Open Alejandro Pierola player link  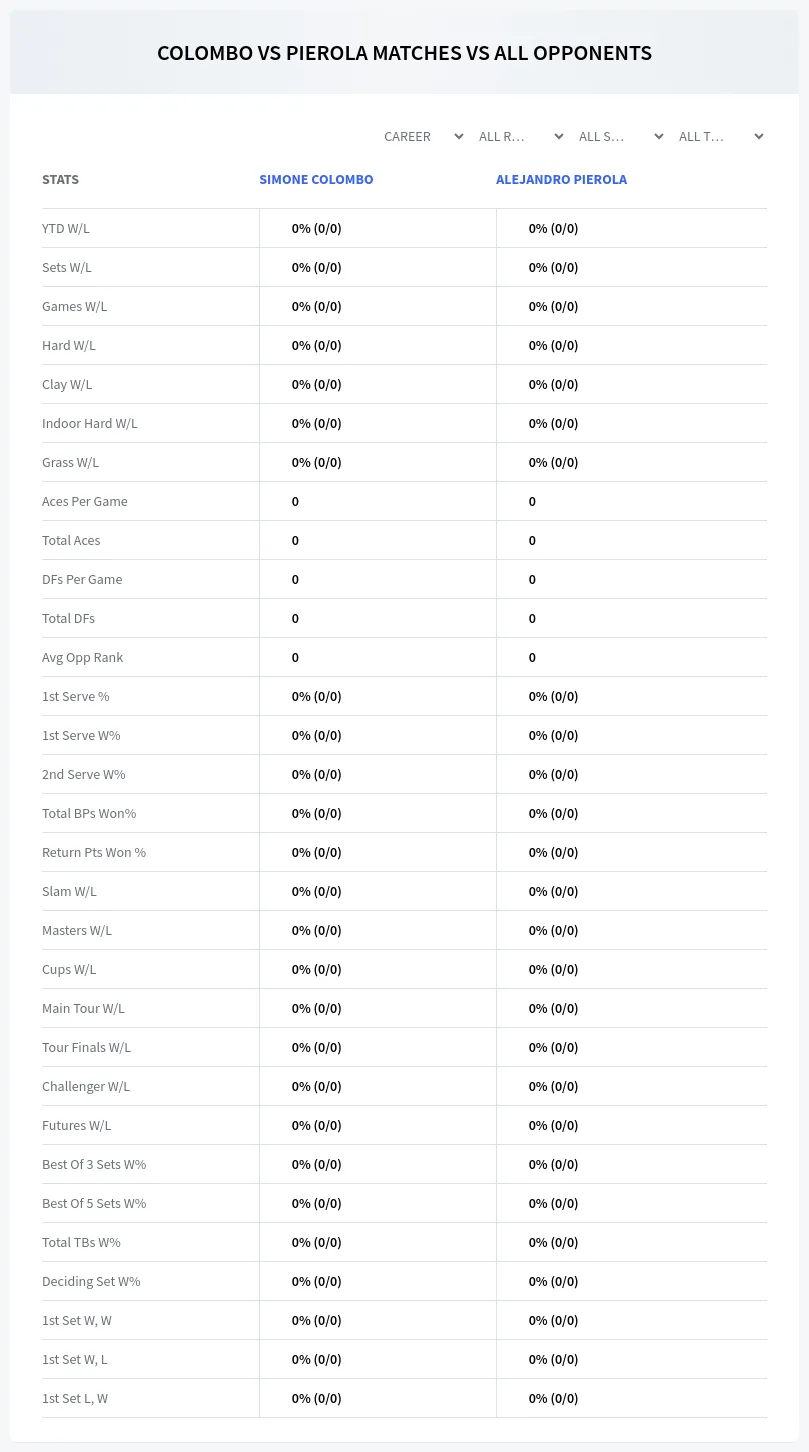561,180
